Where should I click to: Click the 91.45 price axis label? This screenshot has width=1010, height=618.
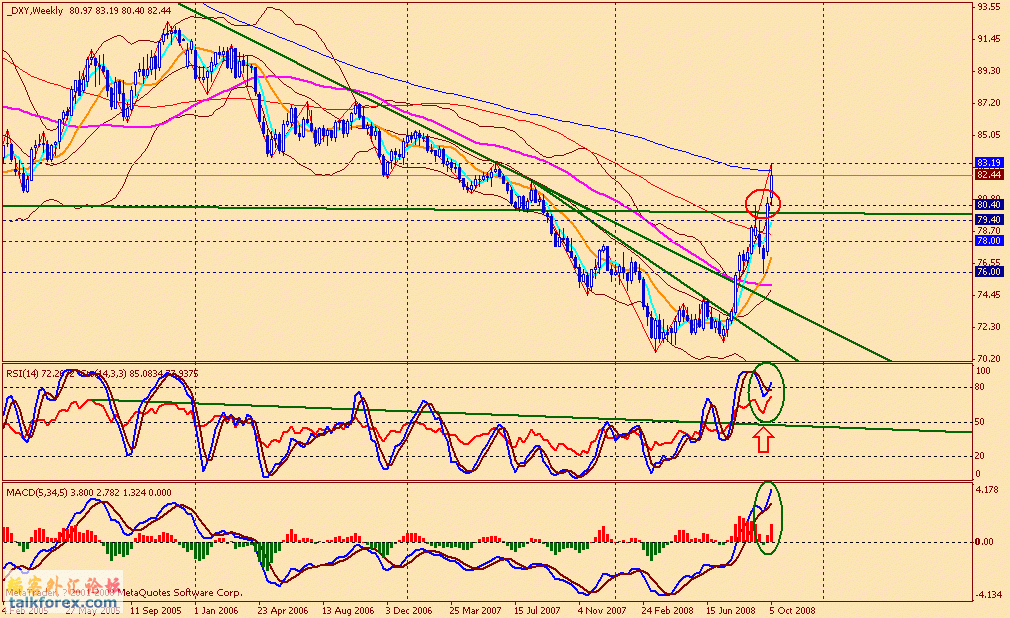[989, 39]
